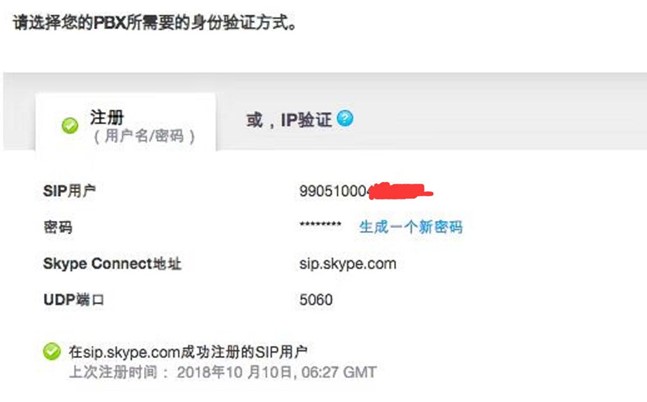Click the green checkmark on 注册 tab
647x402 pixels.
[x=70, y=125]
